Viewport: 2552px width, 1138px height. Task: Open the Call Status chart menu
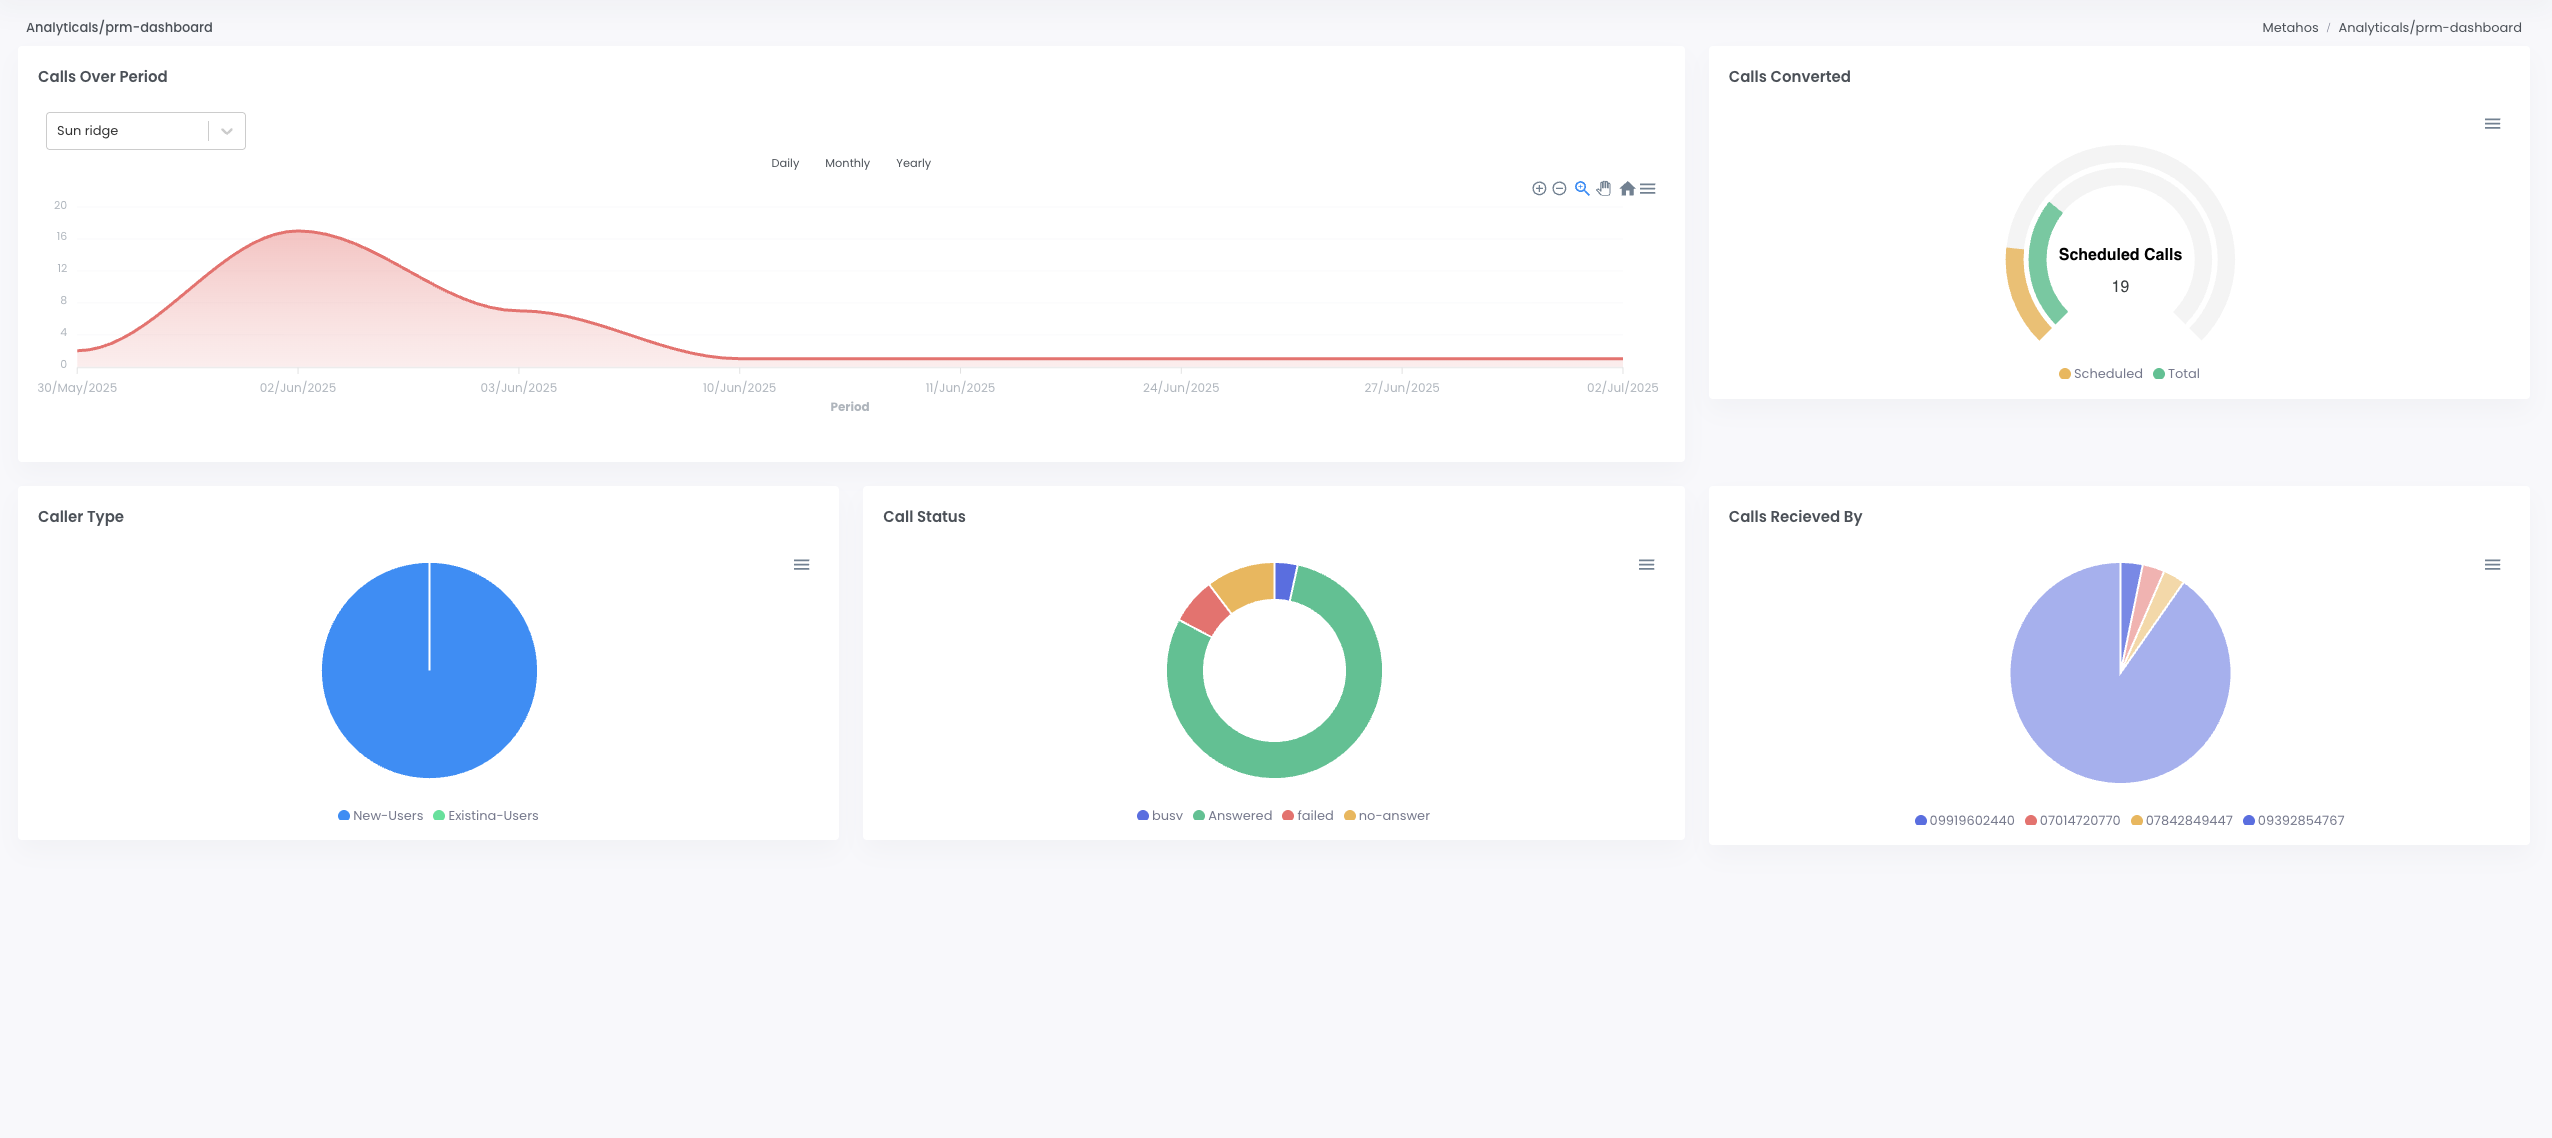coord(1646,565)
